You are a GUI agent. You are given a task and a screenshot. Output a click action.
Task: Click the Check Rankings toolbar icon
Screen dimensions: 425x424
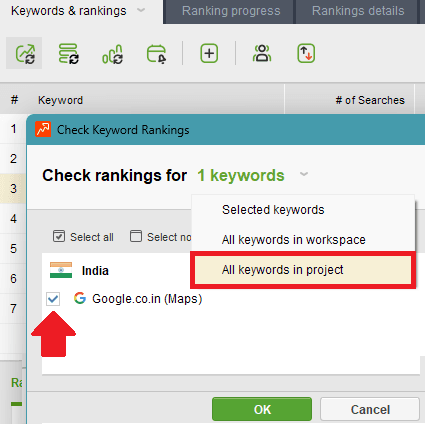tap(25, 53)
